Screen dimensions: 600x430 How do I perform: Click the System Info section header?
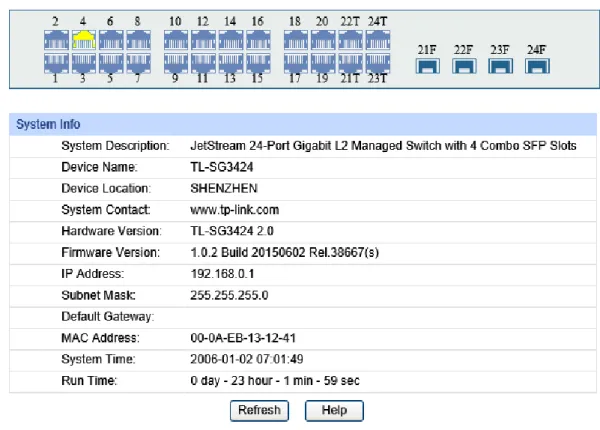tap(303, 124)
